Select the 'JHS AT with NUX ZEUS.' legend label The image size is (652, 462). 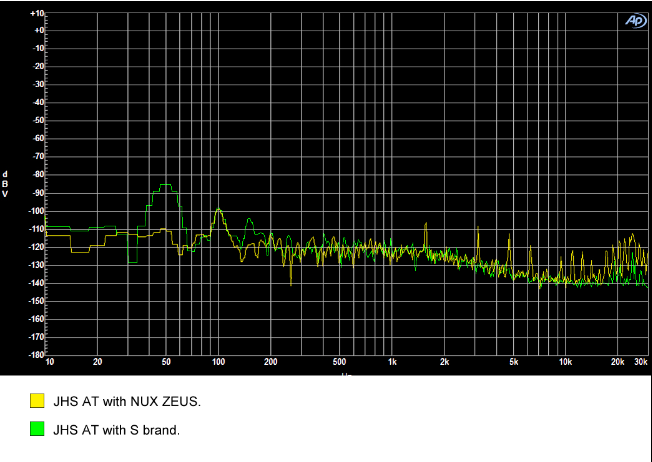click(127, 401)
